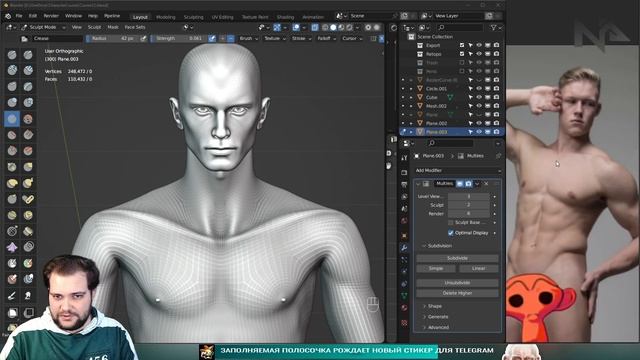Click the Delete Higher button
This screenshot has height=360, width=640.
(457, 293)
